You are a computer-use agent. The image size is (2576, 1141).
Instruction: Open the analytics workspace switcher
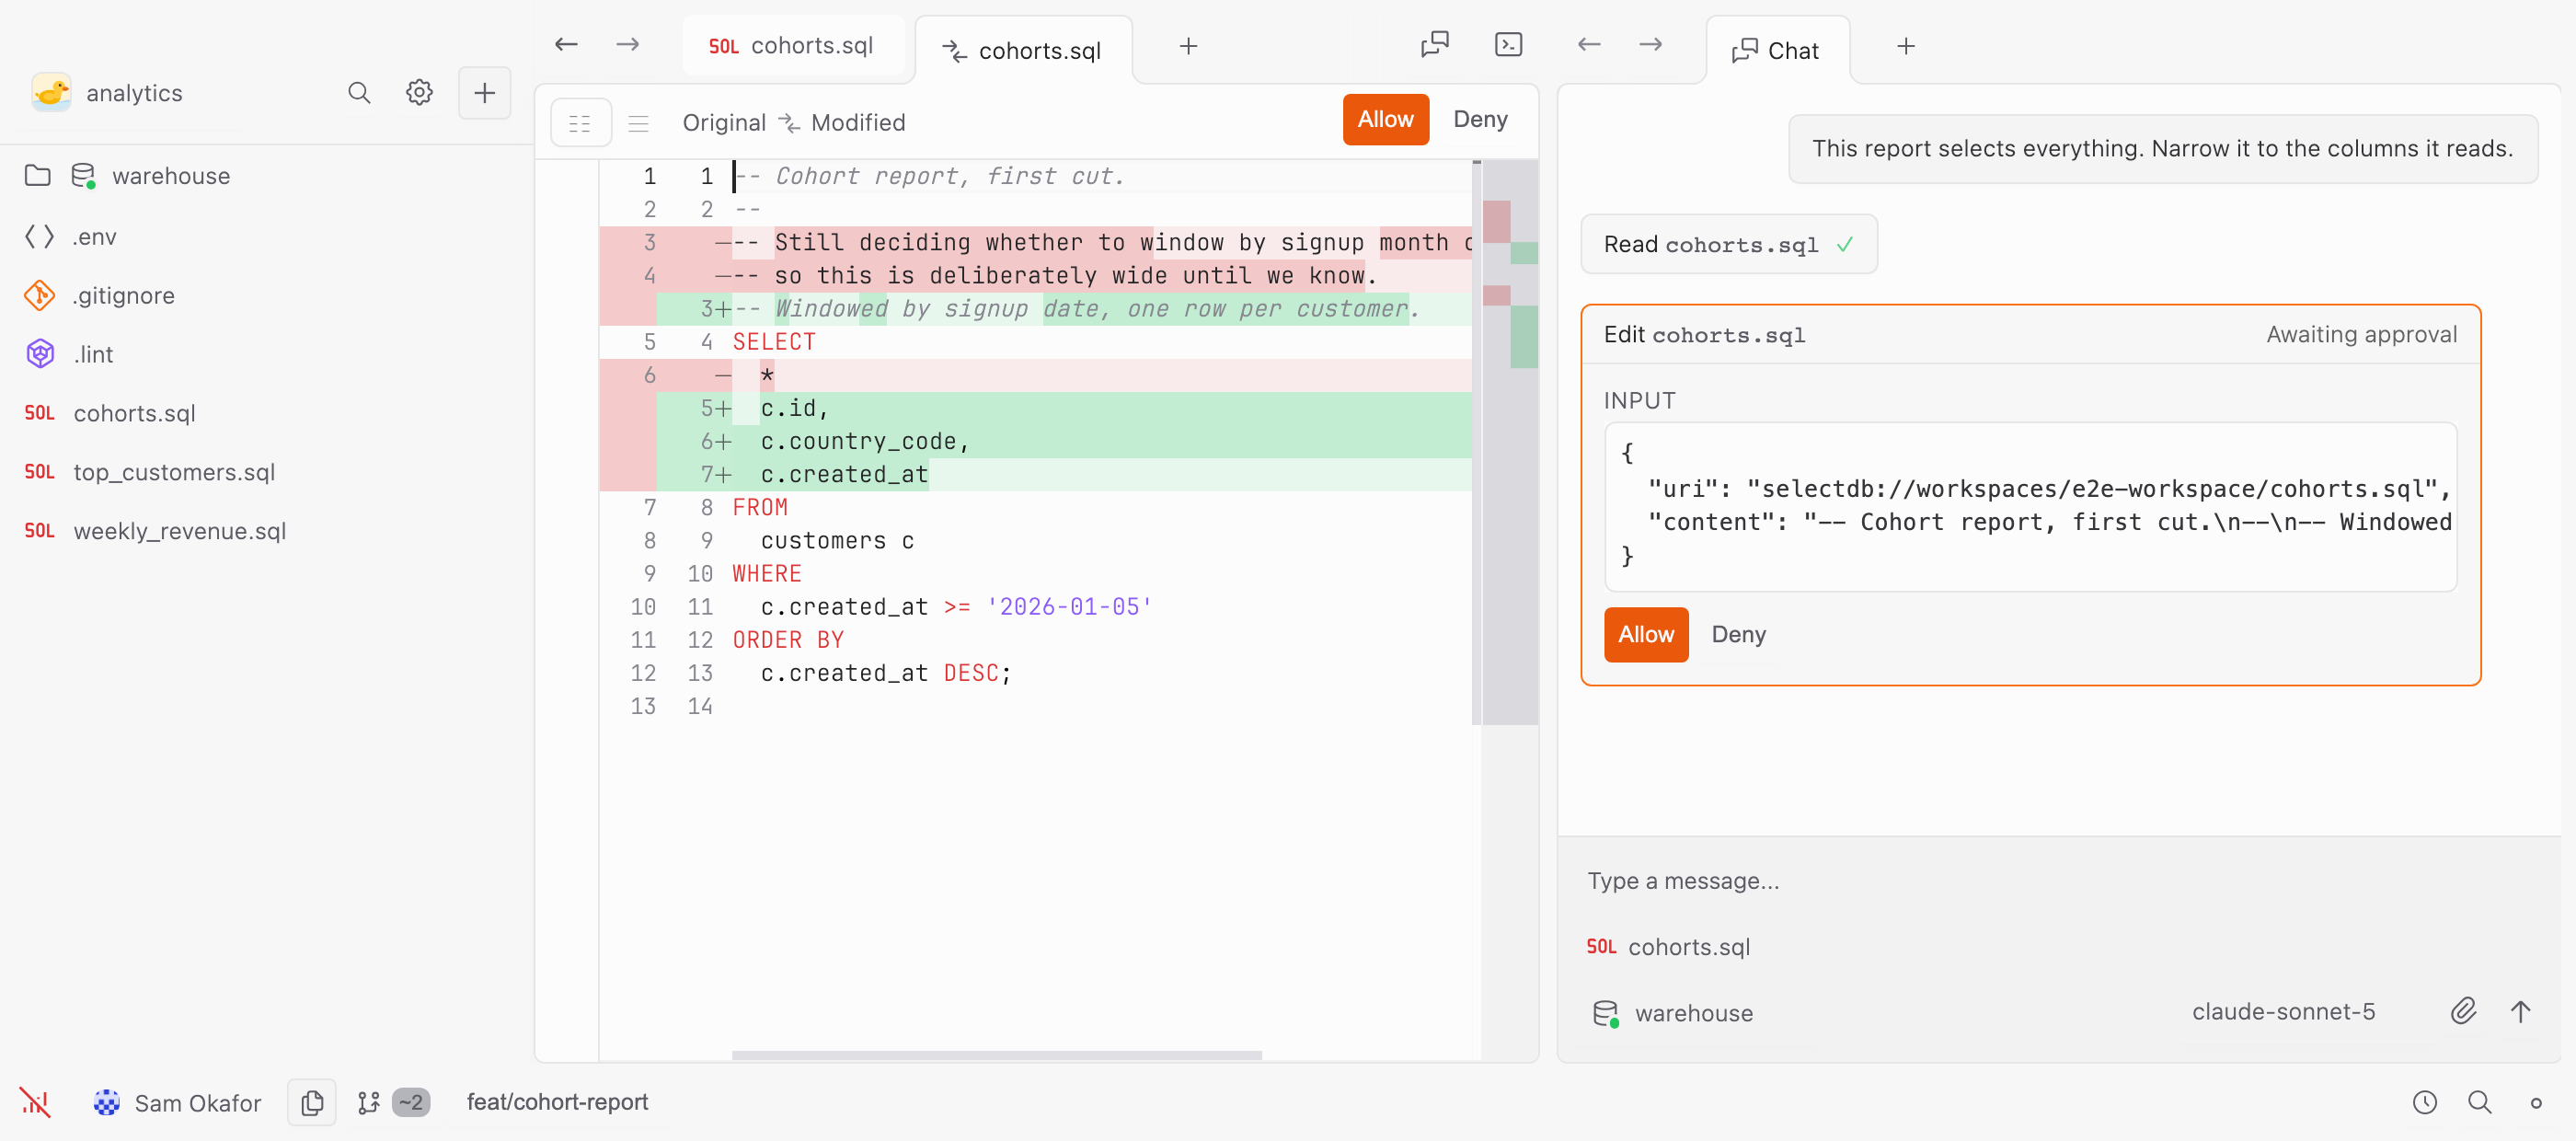pyautogui.click(x=108, y=93)
